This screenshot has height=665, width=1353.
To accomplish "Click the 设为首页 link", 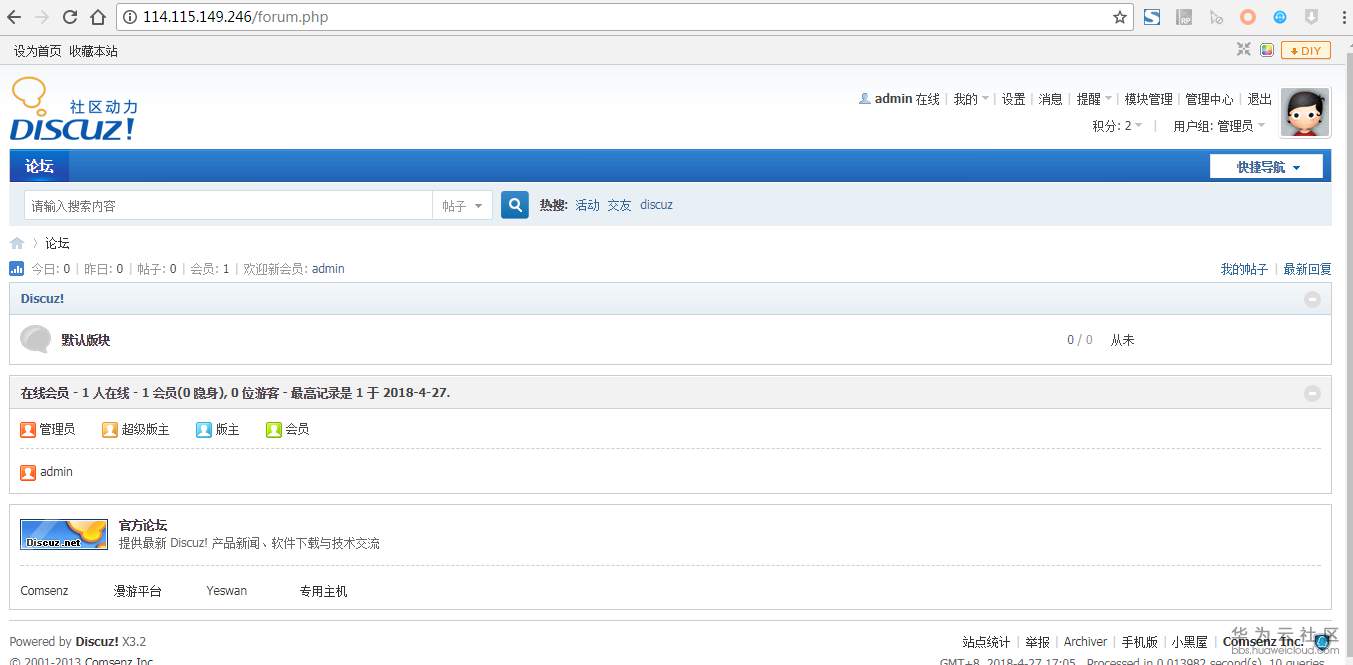I will [38, 51].
